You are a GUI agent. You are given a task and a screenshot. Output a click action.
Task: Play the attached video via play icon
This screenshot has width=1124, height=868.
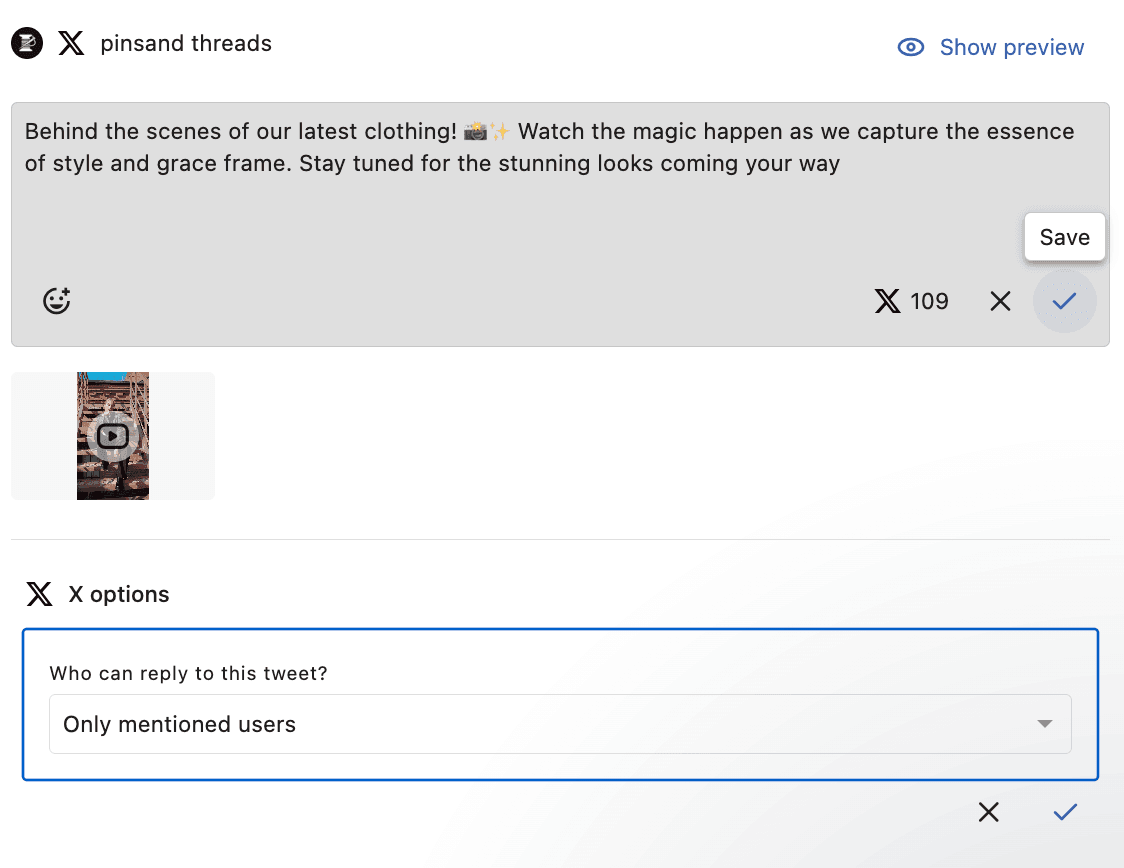click(x=113, y=436)
